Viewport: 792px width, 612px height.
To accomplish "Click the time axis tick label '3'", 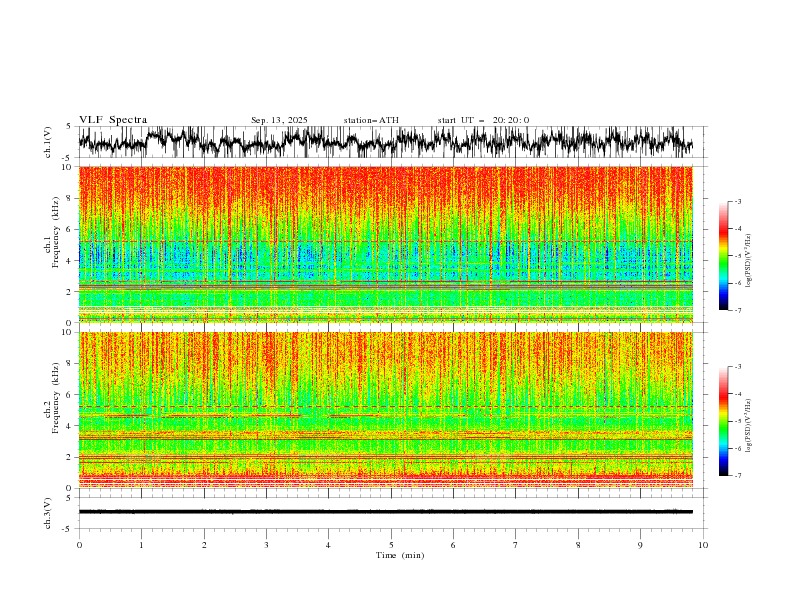I will (x=266, y=545).
